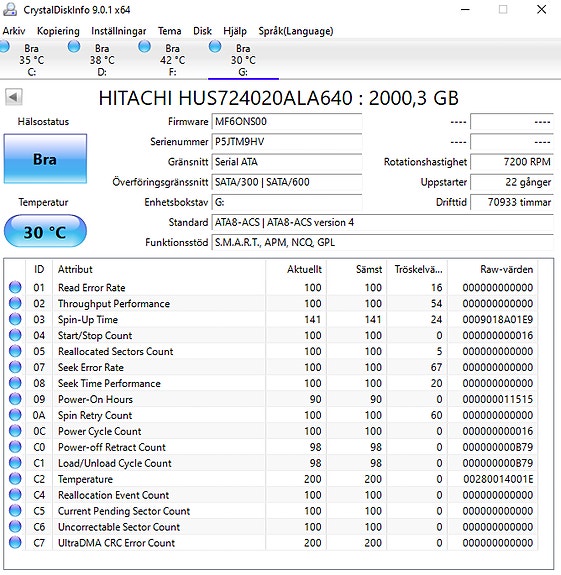
Task: Select the Temperature raw value 00280014001E
Action: (498, 479)
